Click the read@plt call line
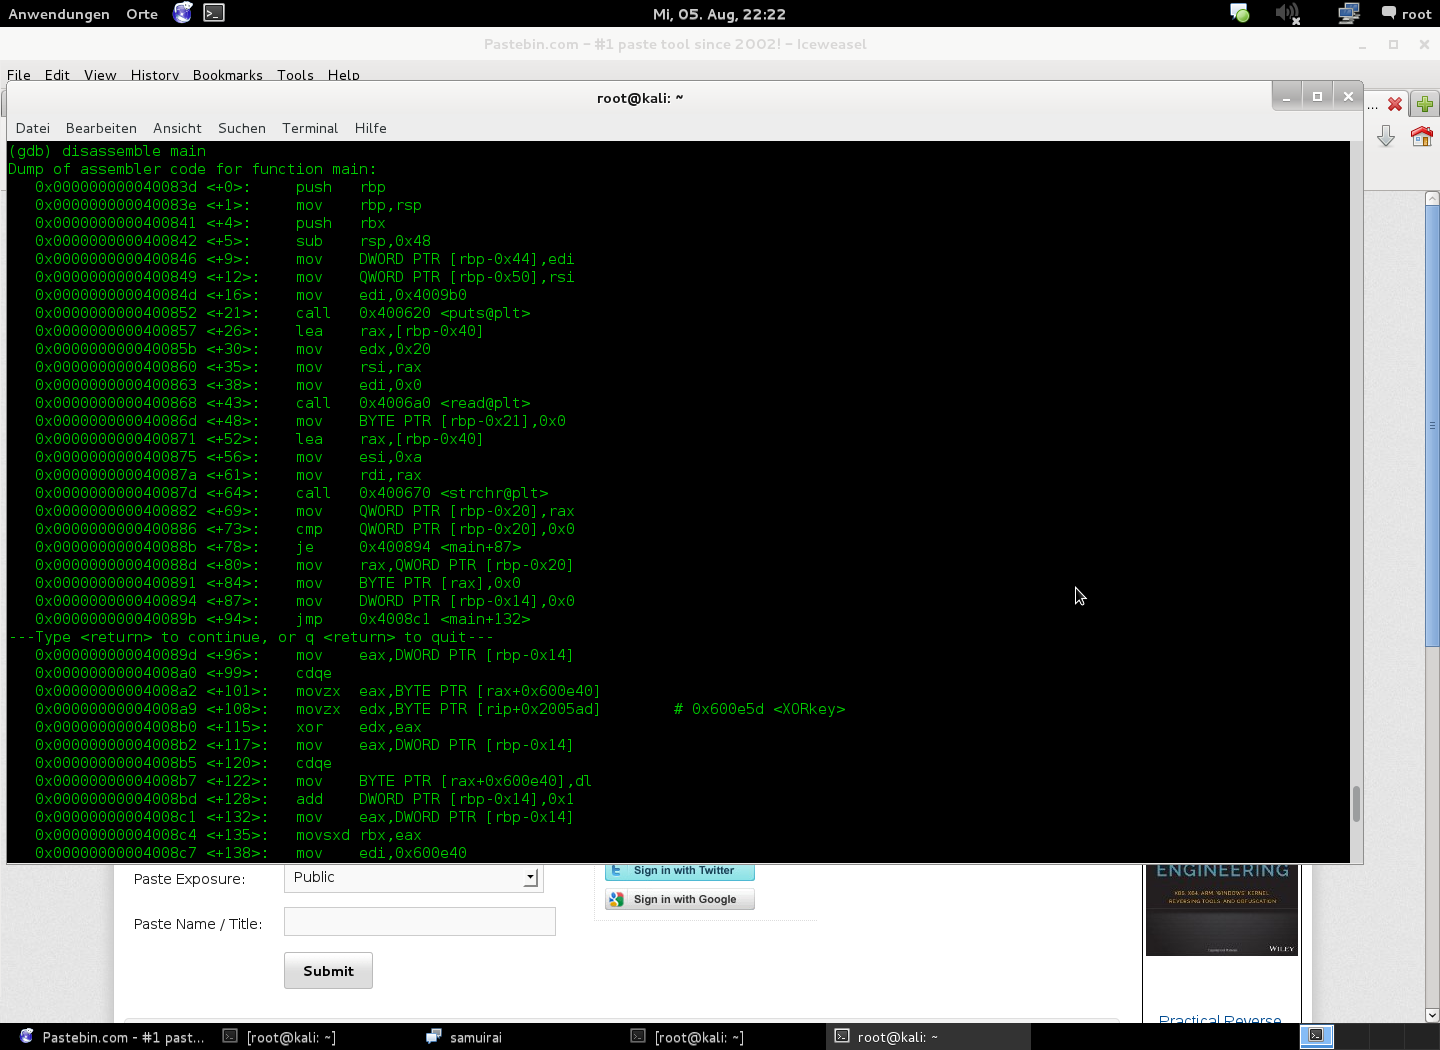Viewport: 1440px width, 1050px height. pyautogui.click(x=283, y=403)
